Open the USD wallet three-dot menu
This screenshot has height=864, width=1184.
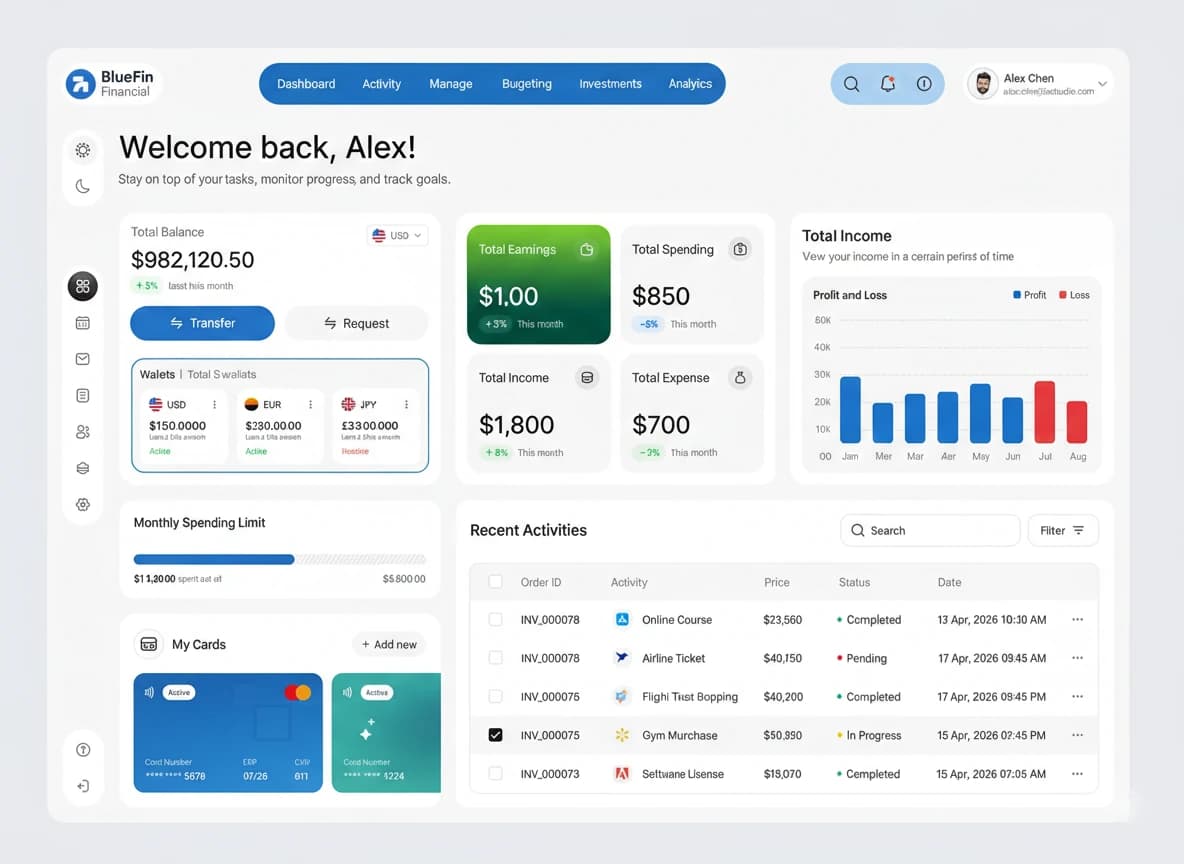(214, 405)
